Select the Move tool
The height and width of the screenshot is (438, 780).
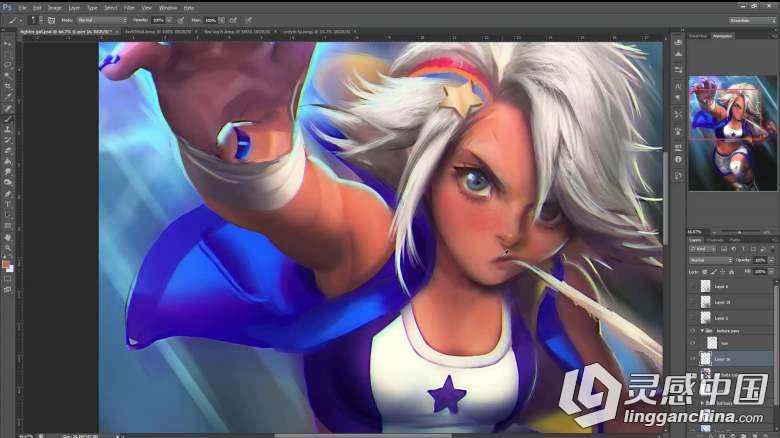[7, 44]
